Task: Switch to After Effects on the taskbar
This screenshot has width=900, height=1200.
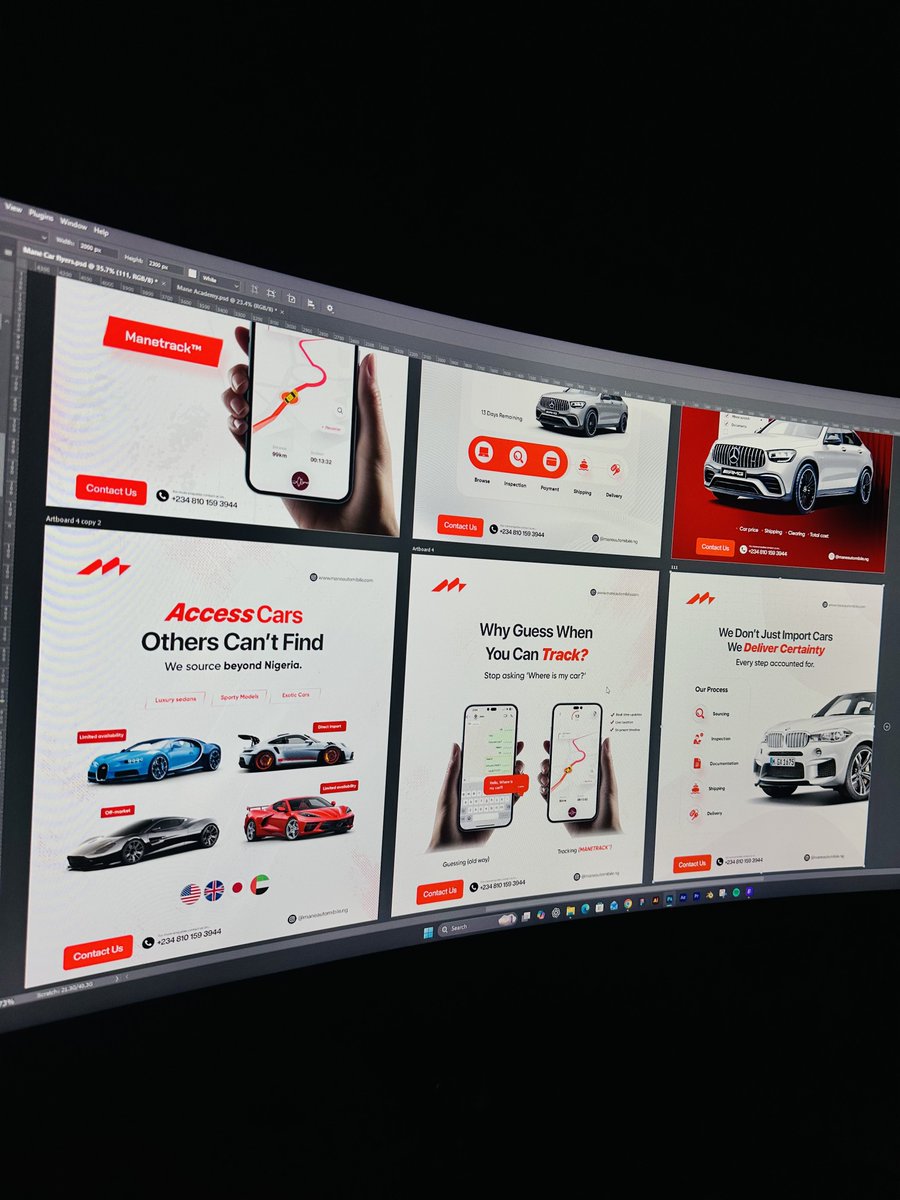Action: (x=683, y=898)
